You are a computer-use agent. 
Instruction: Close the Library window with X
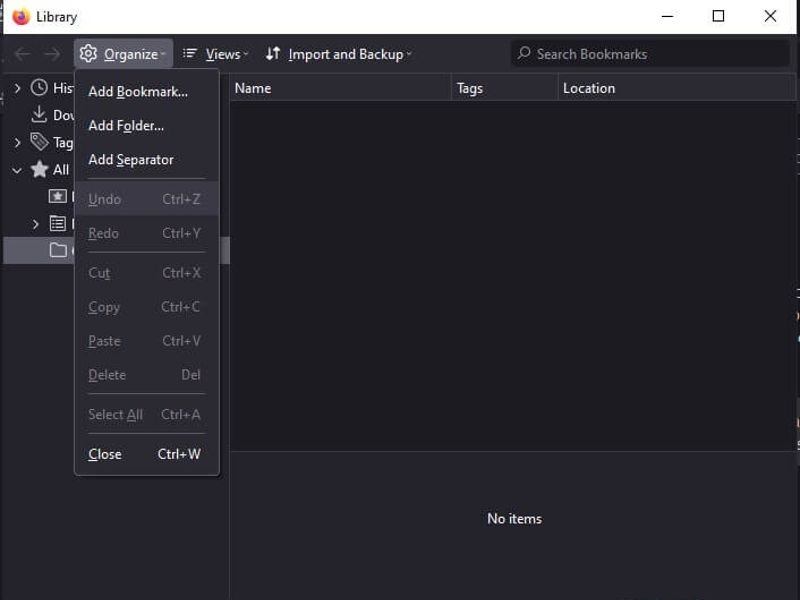click(770, 16)
